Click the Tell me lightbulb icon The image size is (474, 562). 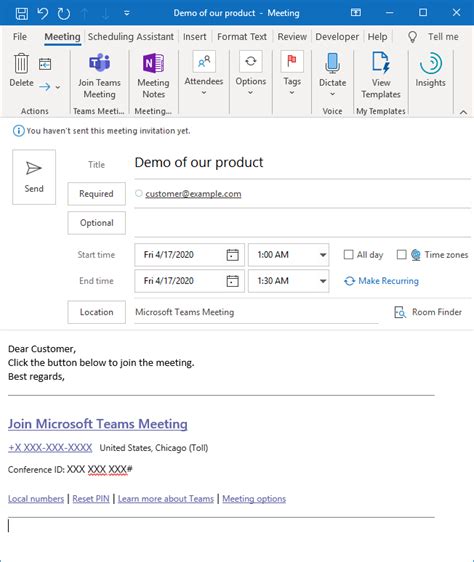click(413, 37)
